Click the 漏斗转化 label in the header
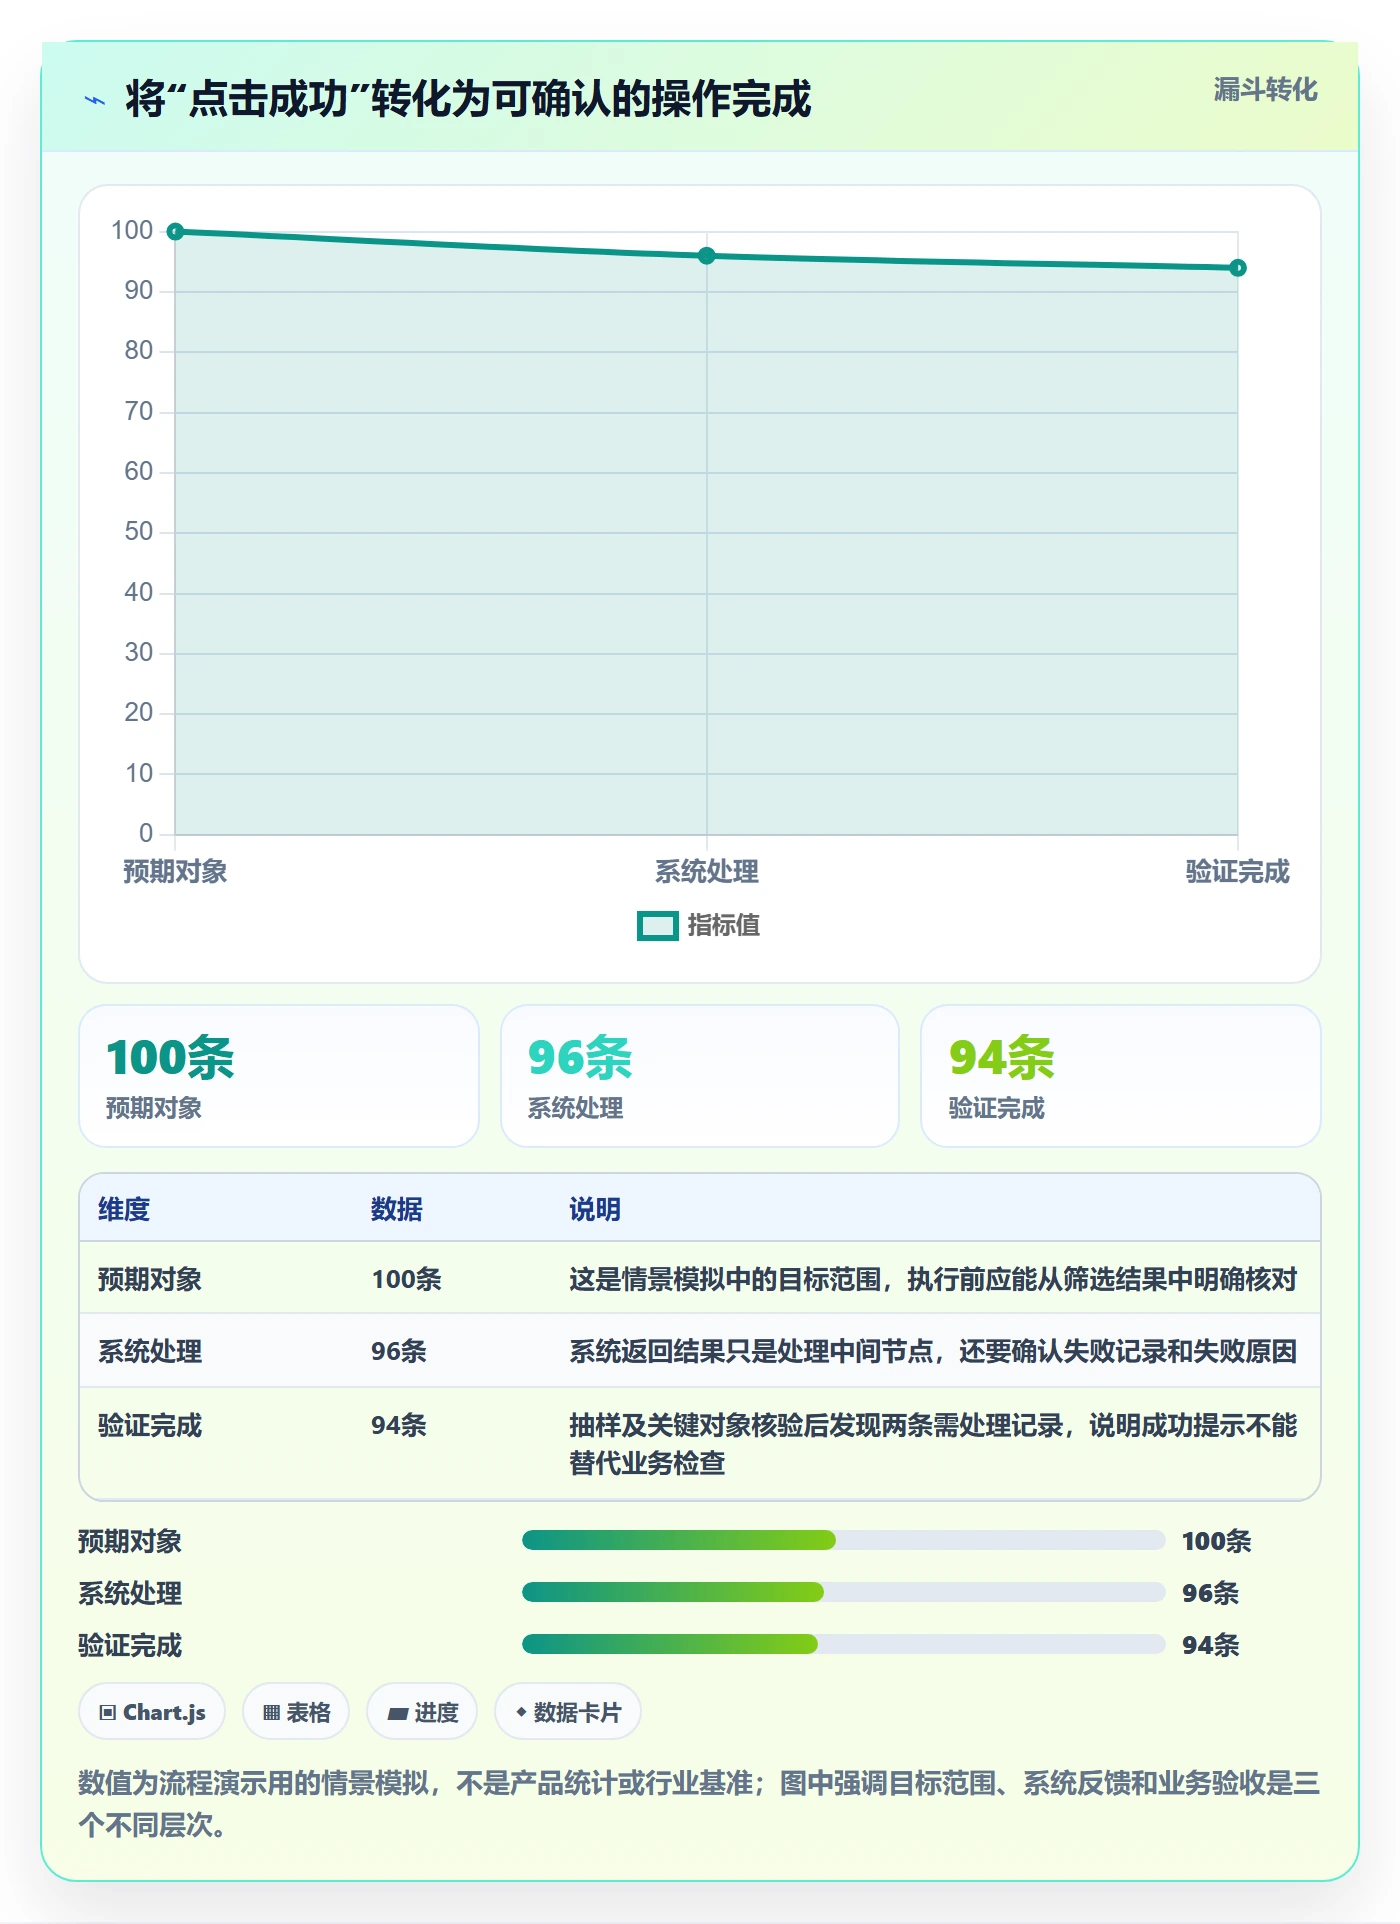The image size is (1400, 1924). (x=1265, y=90)
